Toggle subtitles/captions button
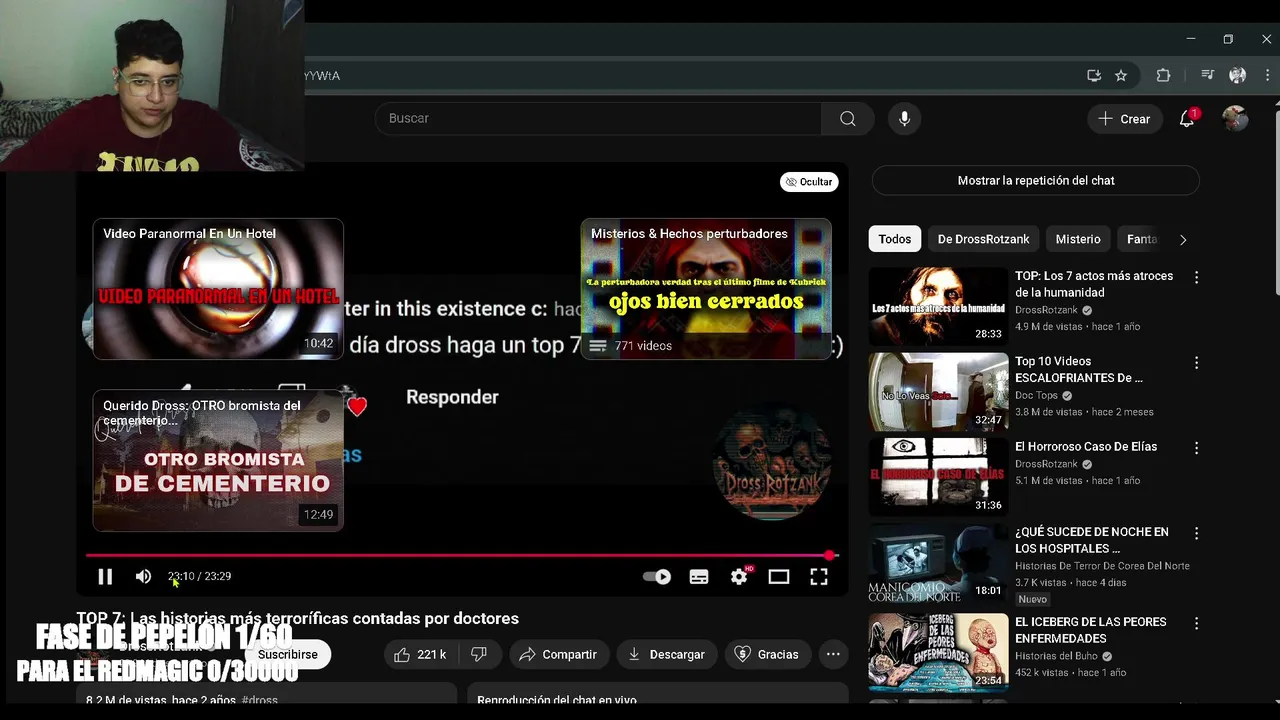The image size is (1280, 720). pos(699,576)
